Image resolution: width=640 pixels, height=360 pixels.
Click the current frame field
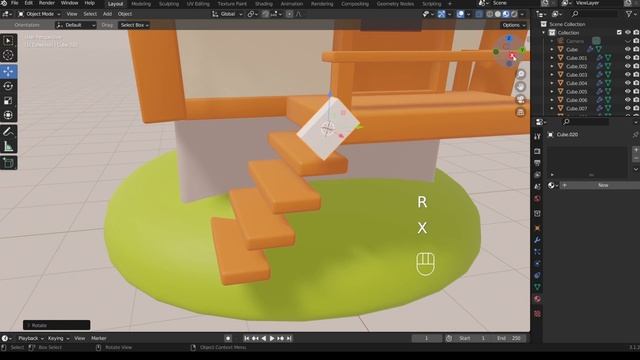tap(427, 338)
